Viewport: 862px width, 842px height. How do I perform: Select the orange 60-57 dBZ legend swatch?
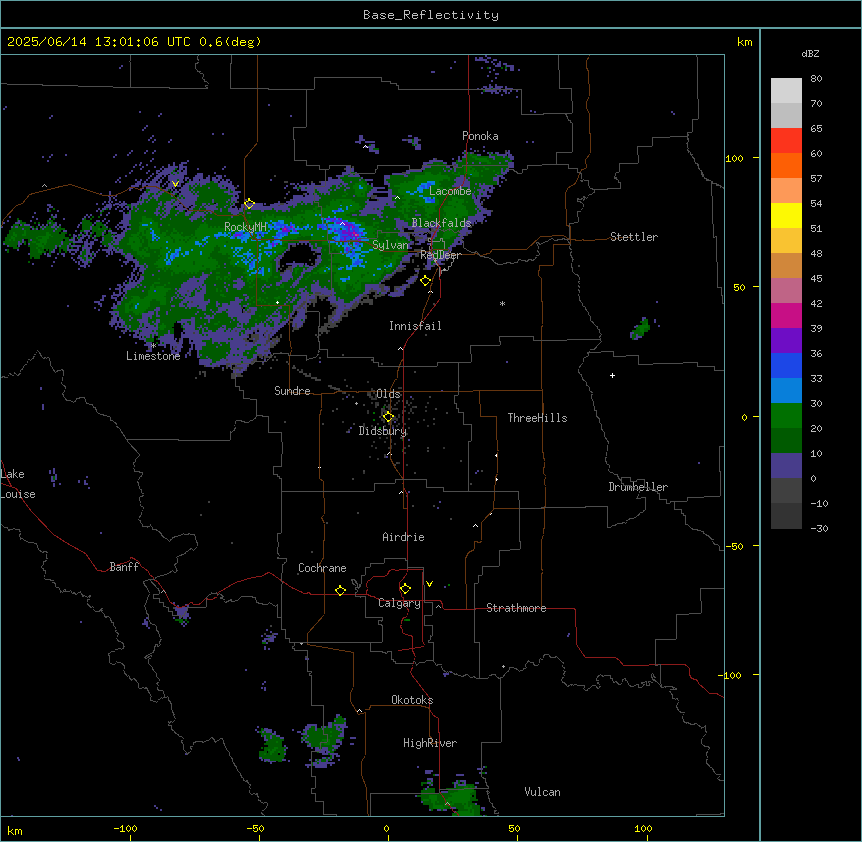coord(786,165)
